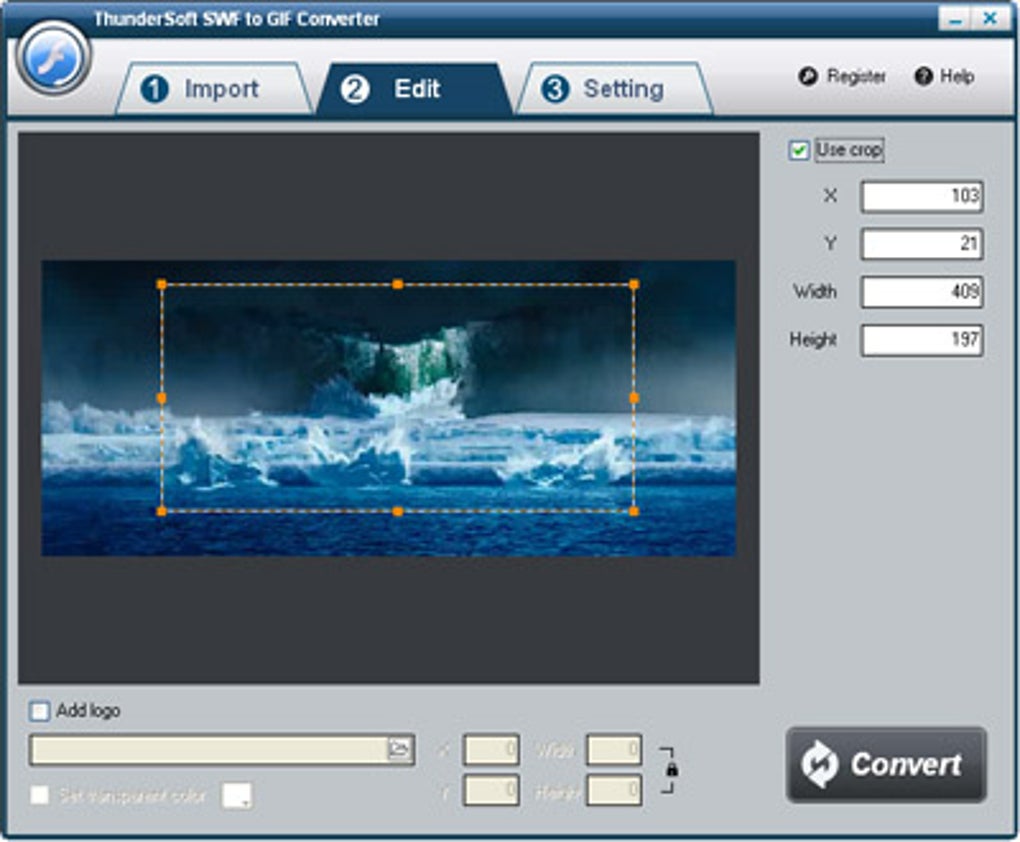
Task: Click the crop Width field
Action: 921,292
